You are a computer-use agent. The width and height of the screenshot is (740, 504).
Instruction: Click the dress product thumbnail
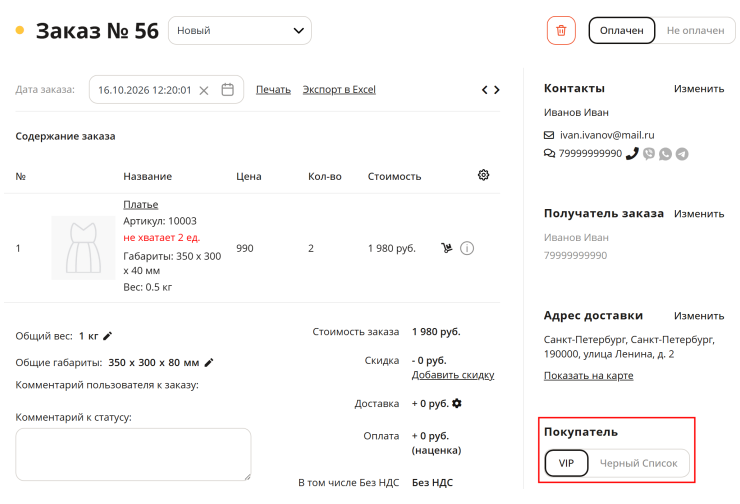[83, 248]
